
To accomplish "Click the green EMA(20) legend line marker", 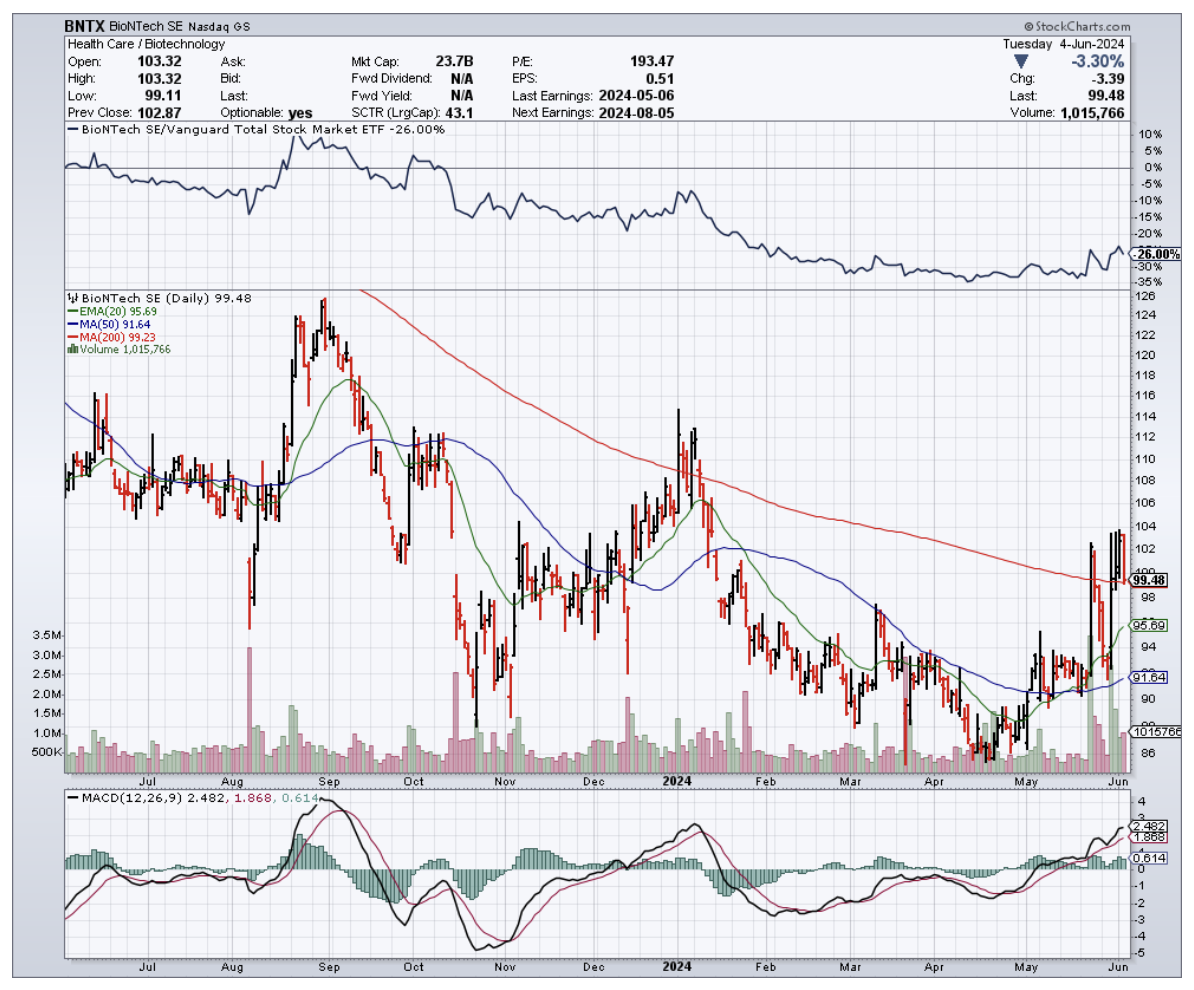I will (73, 311).
